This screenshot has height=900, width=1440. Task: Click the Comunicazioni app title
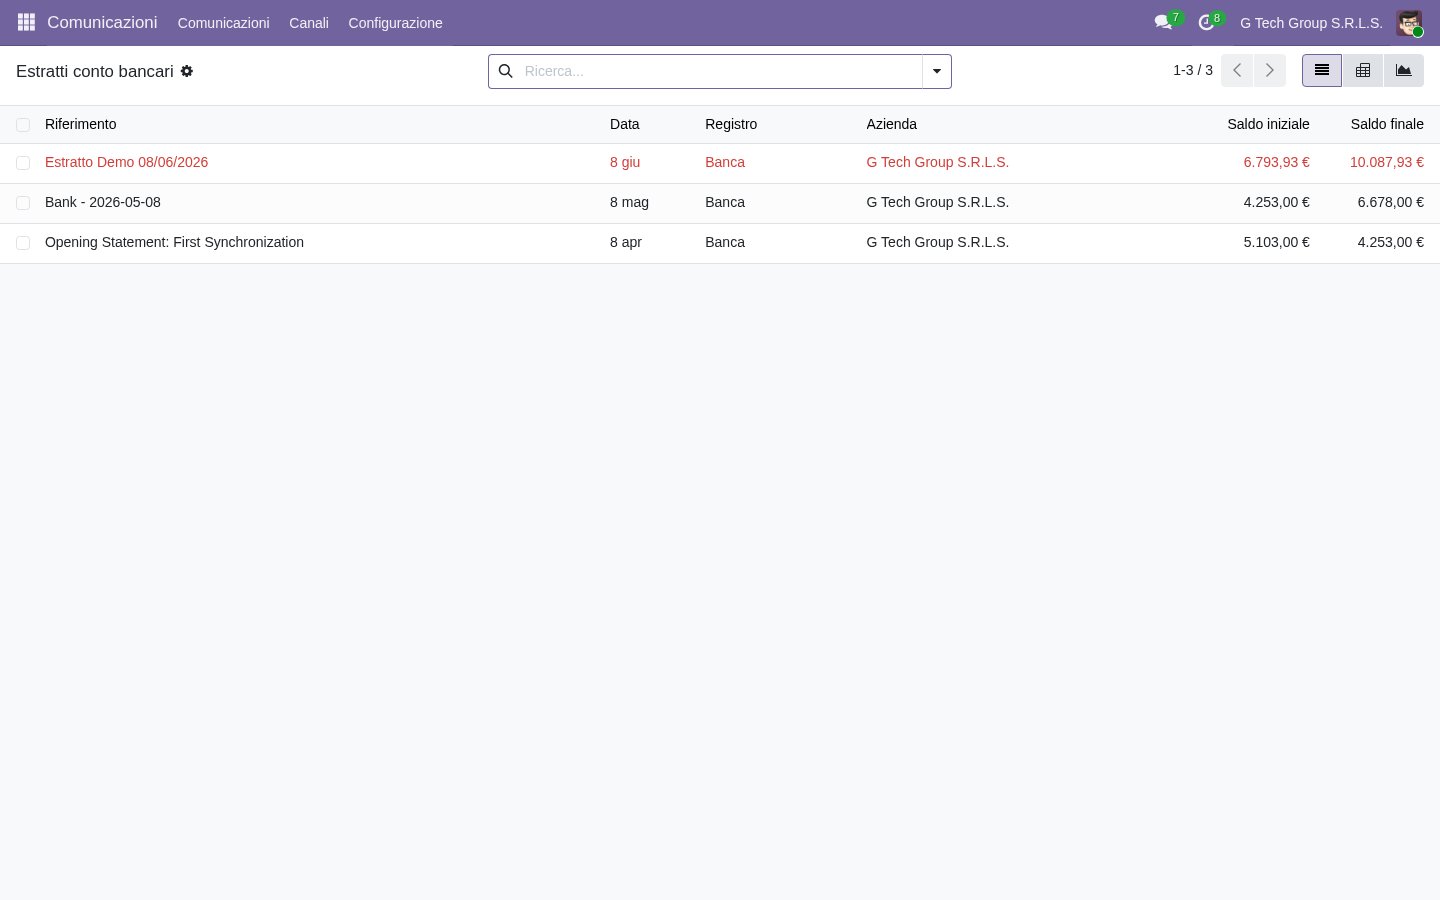(x=102, y=22)
